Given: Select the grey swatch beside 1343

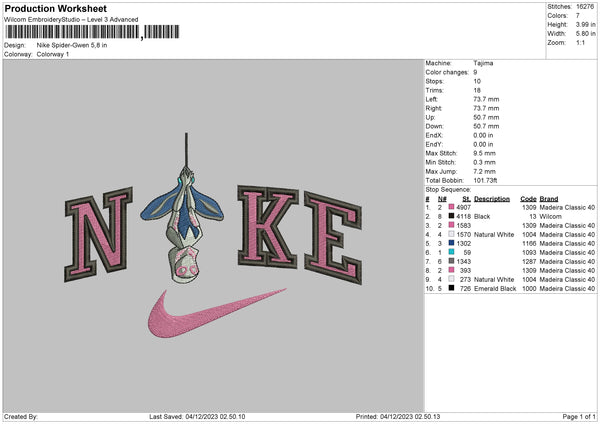Looking at the screenshot, I should 452,261.
